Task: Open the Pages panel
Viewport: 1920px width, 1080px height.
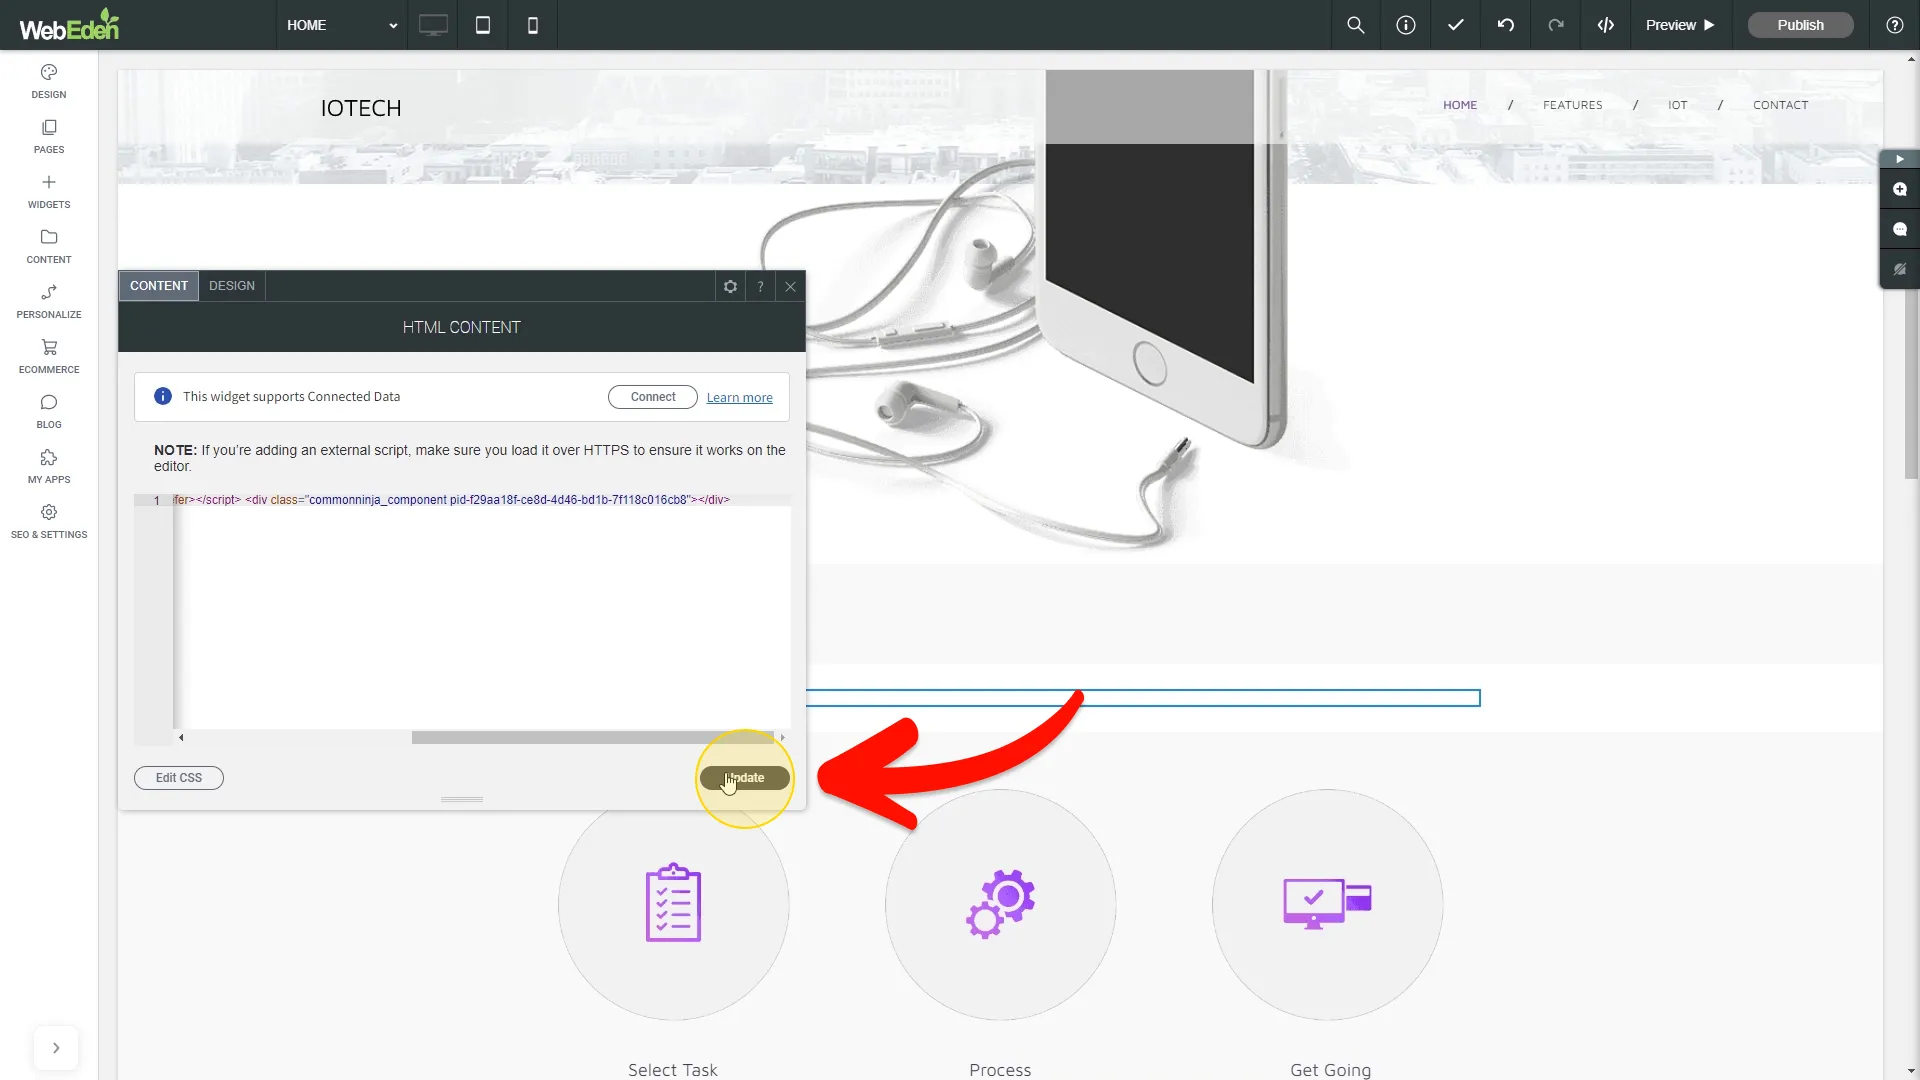Action: click(x=48, y=137)
